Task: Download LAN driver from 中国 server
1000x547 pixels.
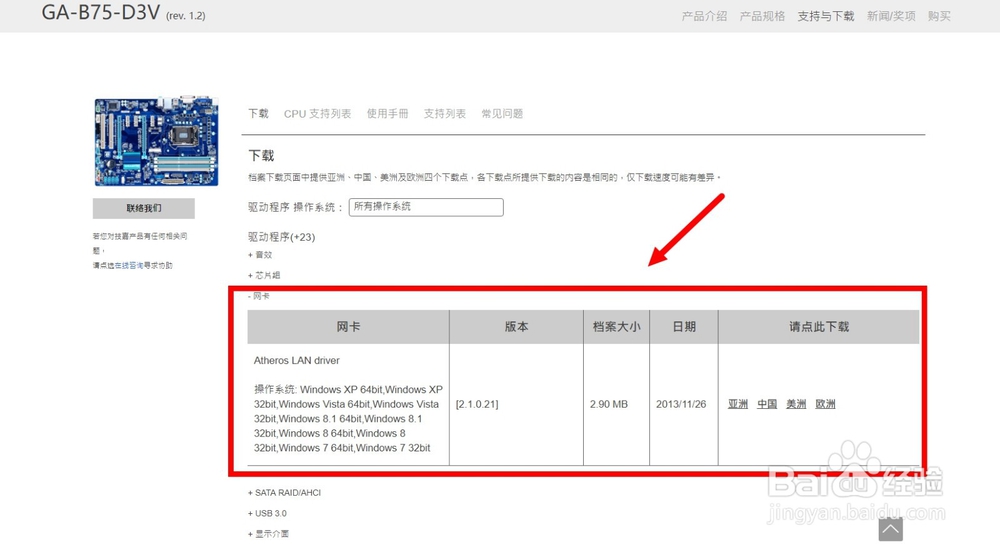Action: click(767, 404)
